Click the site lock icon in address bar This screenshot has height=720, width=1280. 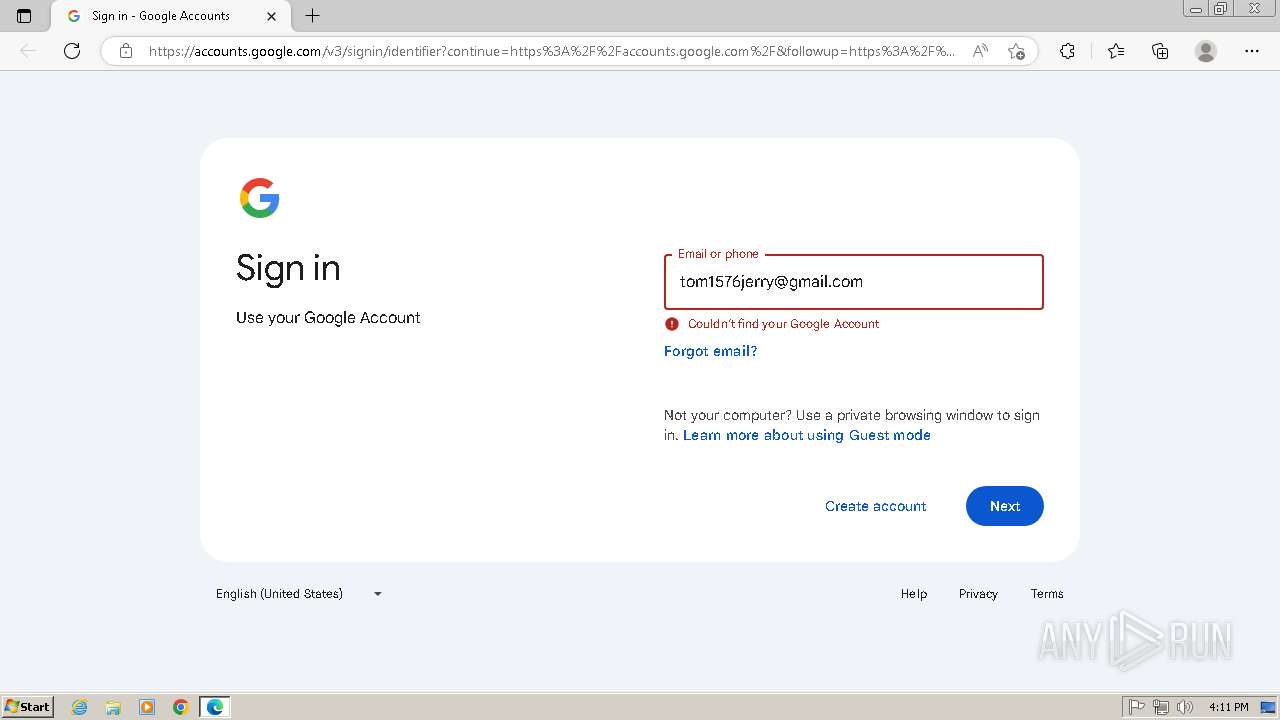tap(125, 51)
